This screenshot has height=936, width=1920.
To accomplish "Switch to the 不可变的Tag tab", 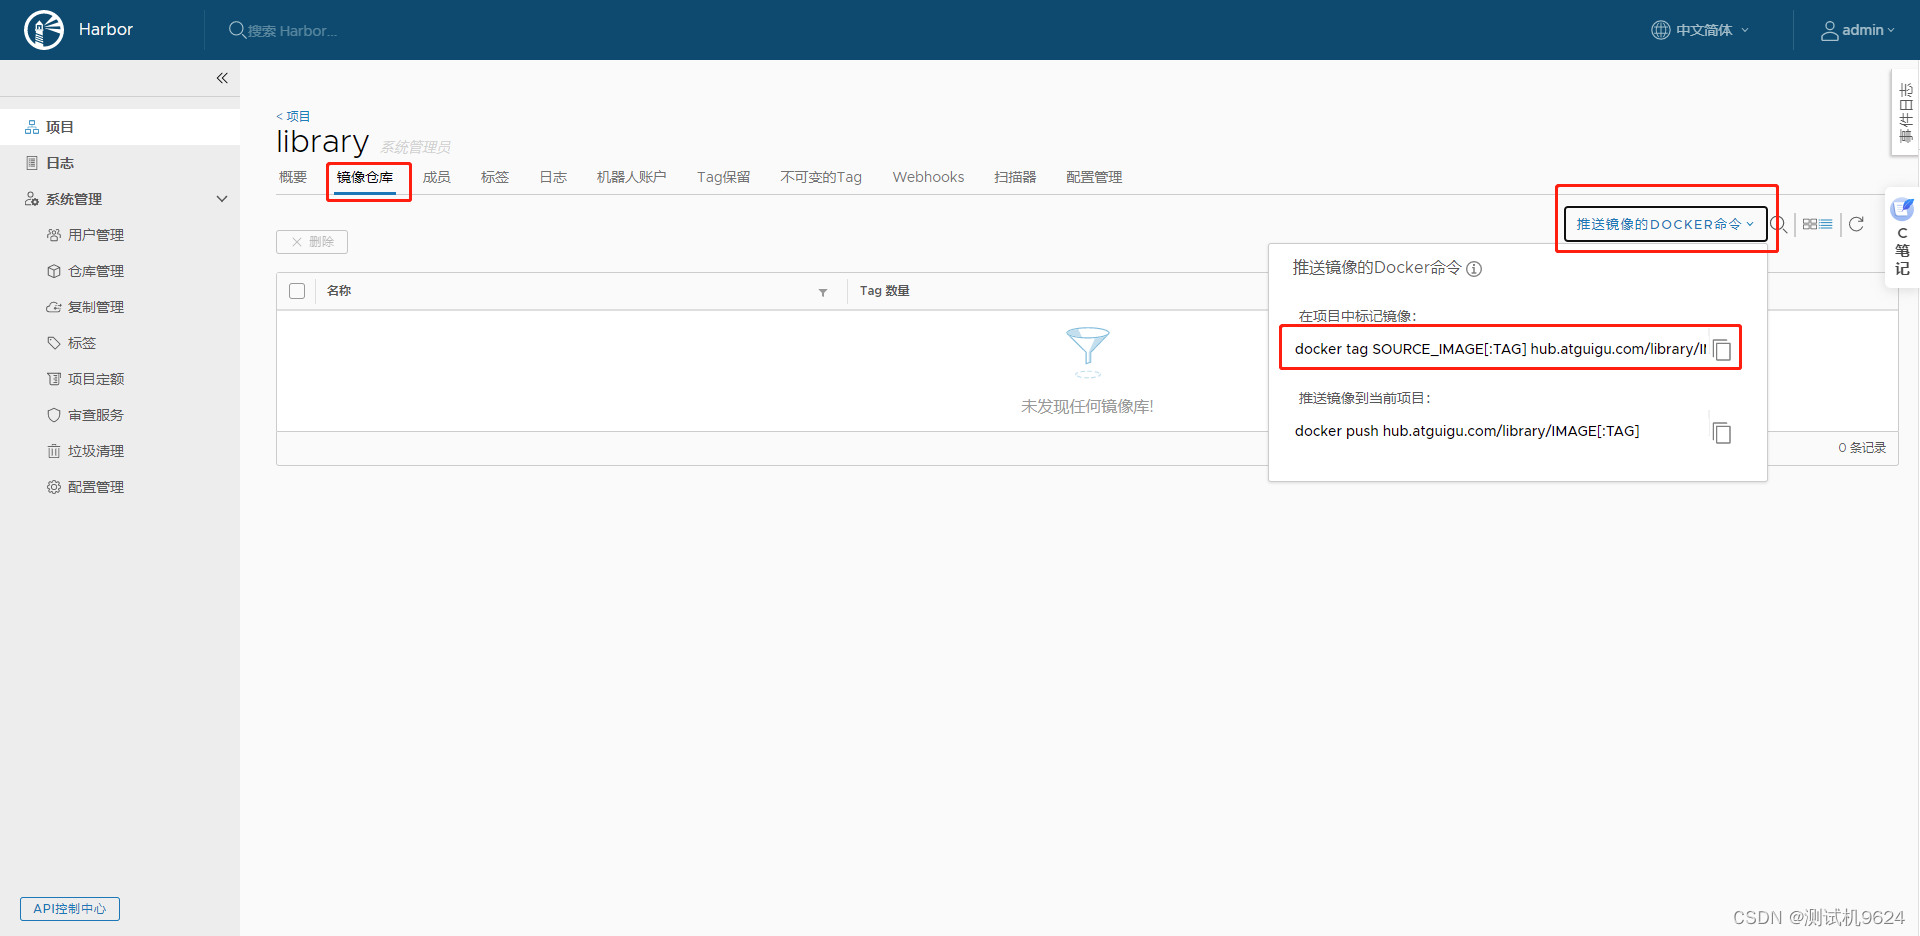I will pyautogui.click(x=821, y=177).
